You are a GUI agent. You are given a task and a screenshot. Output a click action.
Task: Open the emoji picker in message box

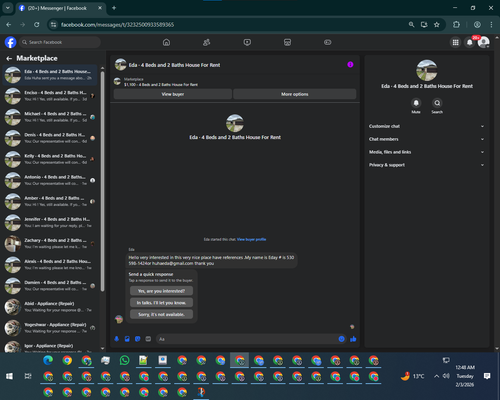click(x=341, y=339)
